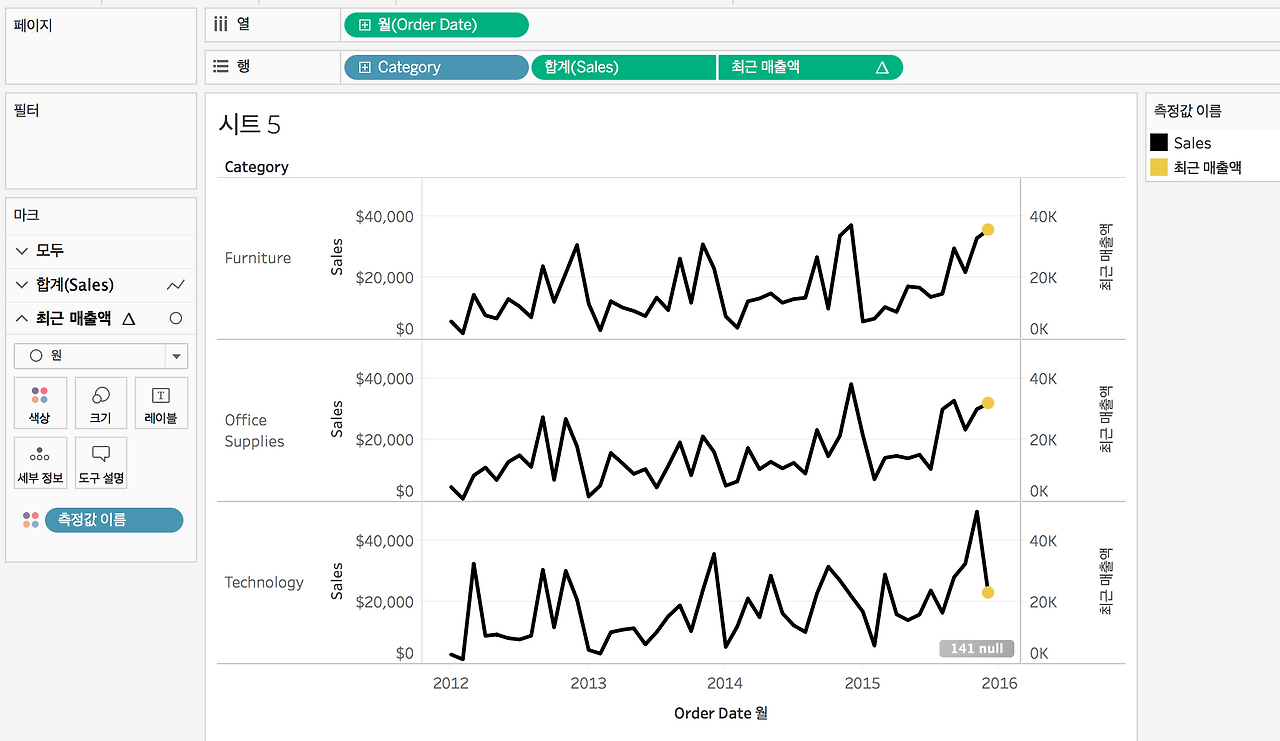1280x741 pixels.
Task: Click the 도구 설명 (tooltip) marks button
Action: [x=101, y=463]
